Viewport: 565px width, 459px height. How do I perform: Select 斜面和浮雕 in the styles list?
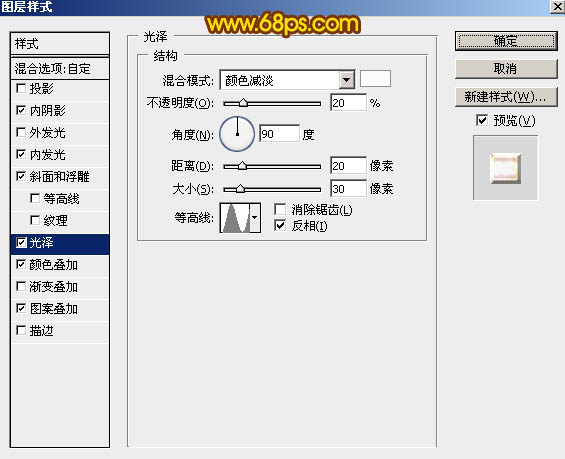(x=60, y=177)
